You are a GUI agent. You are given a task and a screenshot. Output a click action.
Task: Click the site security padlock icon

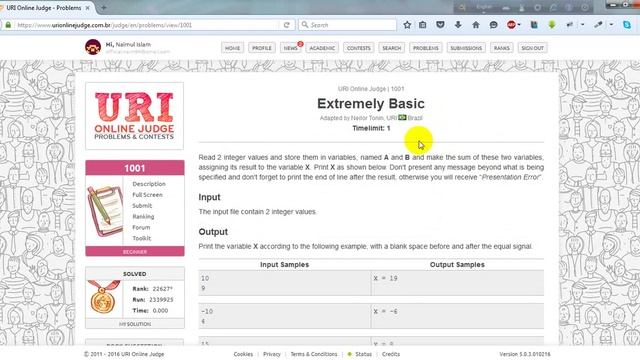click(x=8, y=25)
